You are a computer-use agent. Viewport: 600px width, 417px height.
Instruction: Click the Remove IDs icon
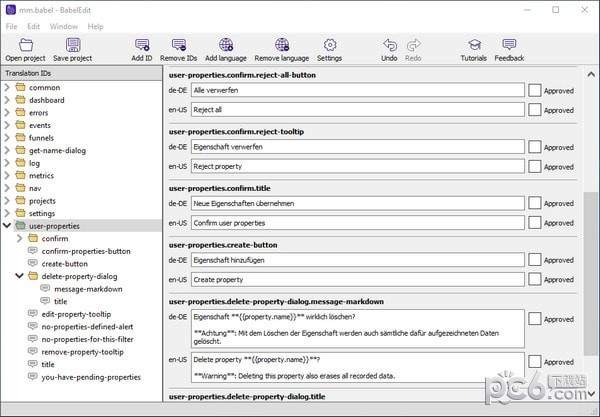[178, 46]
